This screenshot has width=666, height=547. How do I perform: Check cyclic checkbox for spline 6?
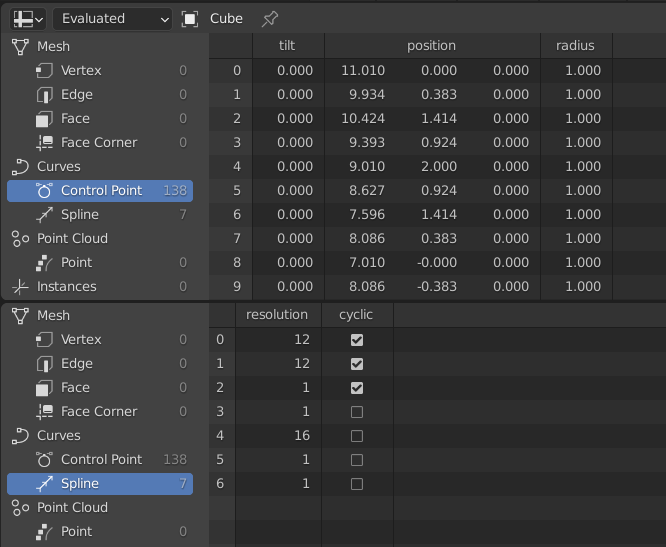357,484
